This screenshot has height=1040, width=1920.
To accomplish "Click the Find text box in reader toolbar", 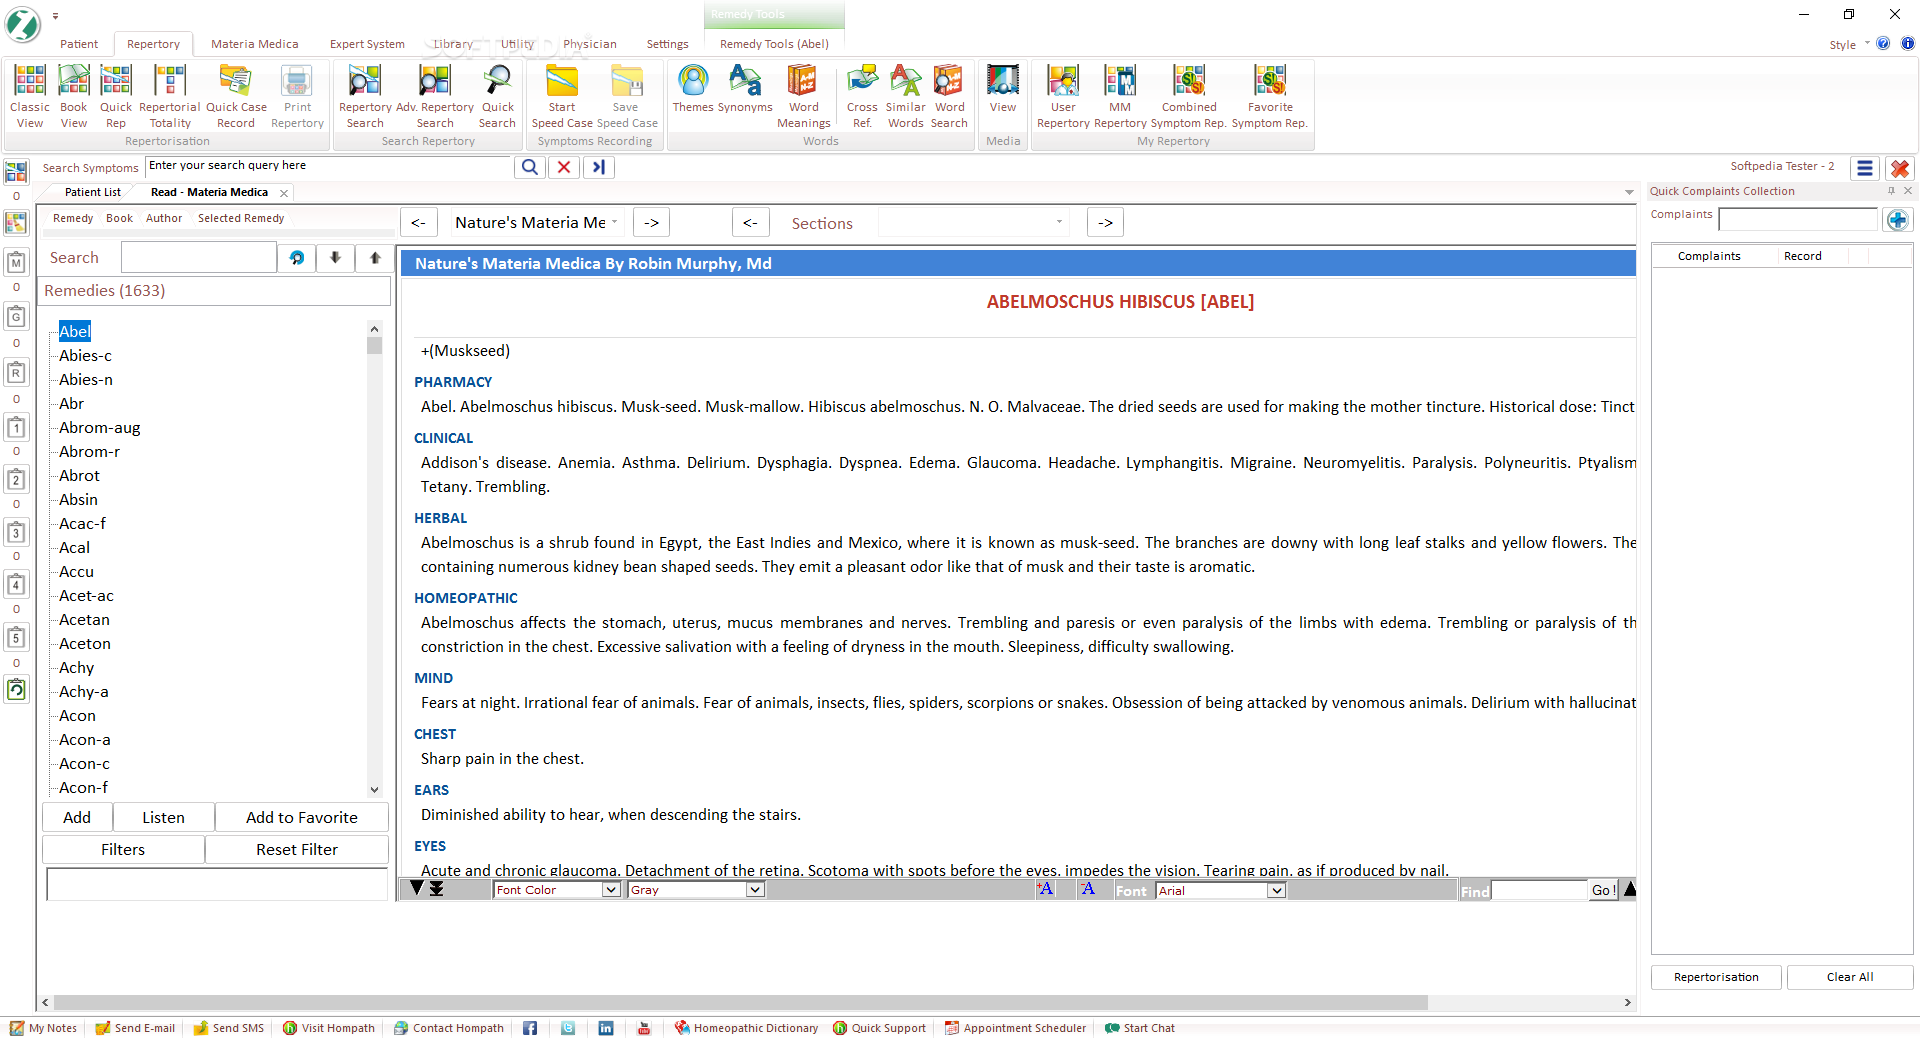I will (1539, 890).
